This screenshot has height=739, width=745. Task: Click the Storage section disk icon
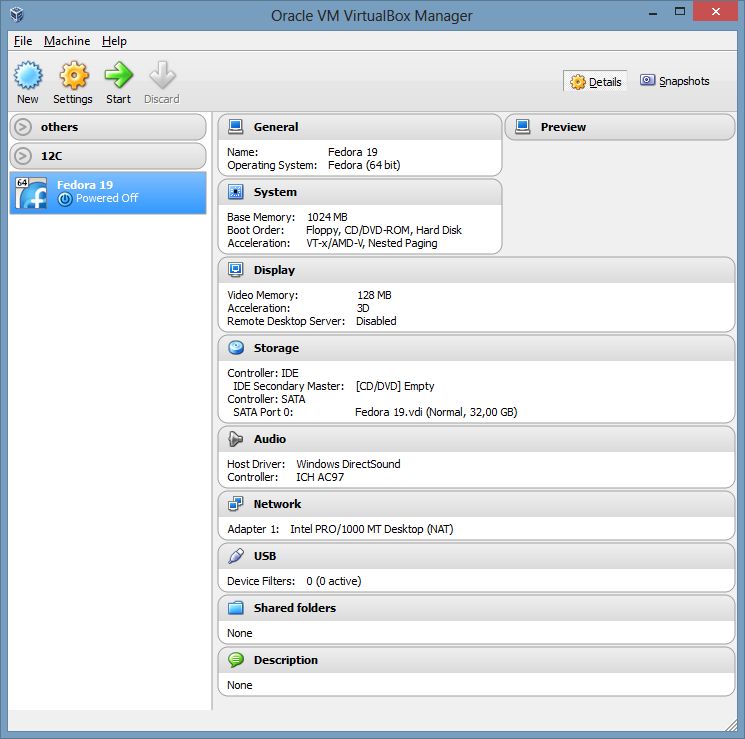[x=236, y=347]
